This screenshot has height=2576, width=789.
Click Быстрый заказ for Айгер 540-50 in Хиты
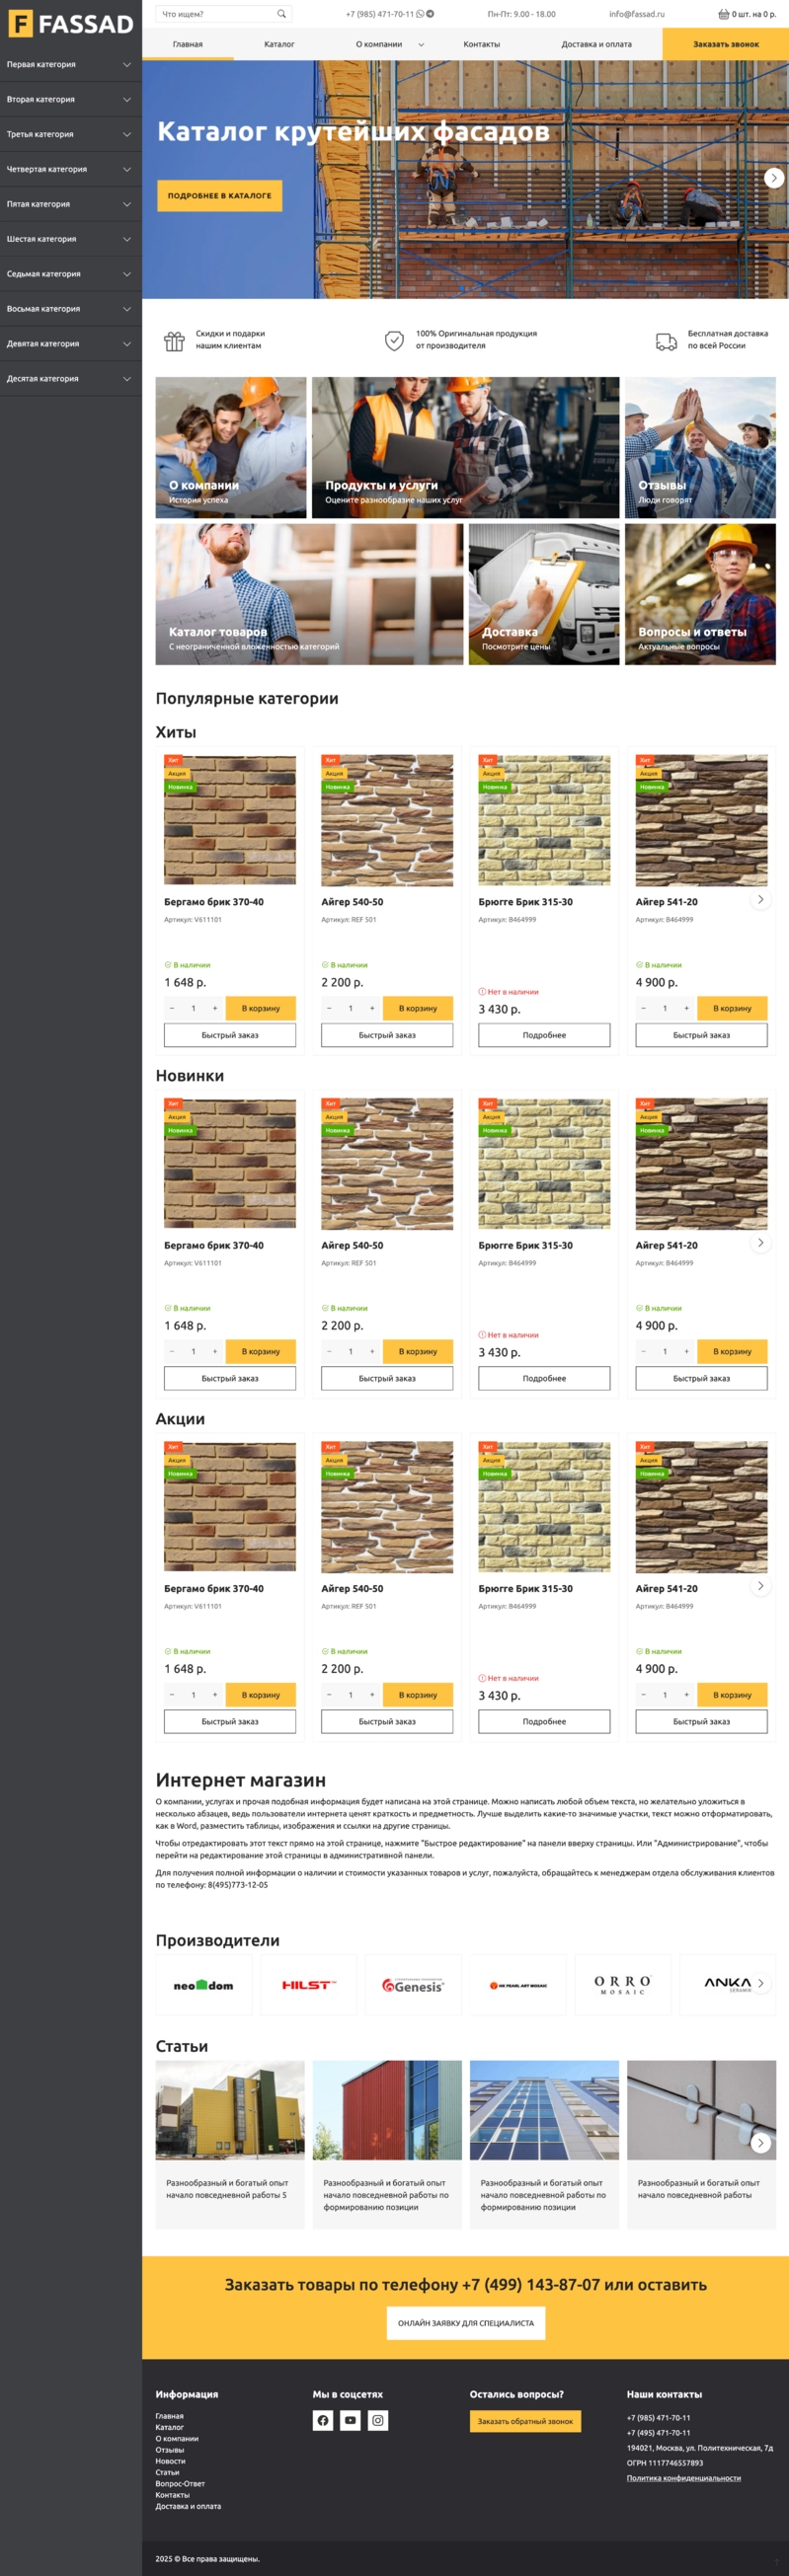(387, 1035)
